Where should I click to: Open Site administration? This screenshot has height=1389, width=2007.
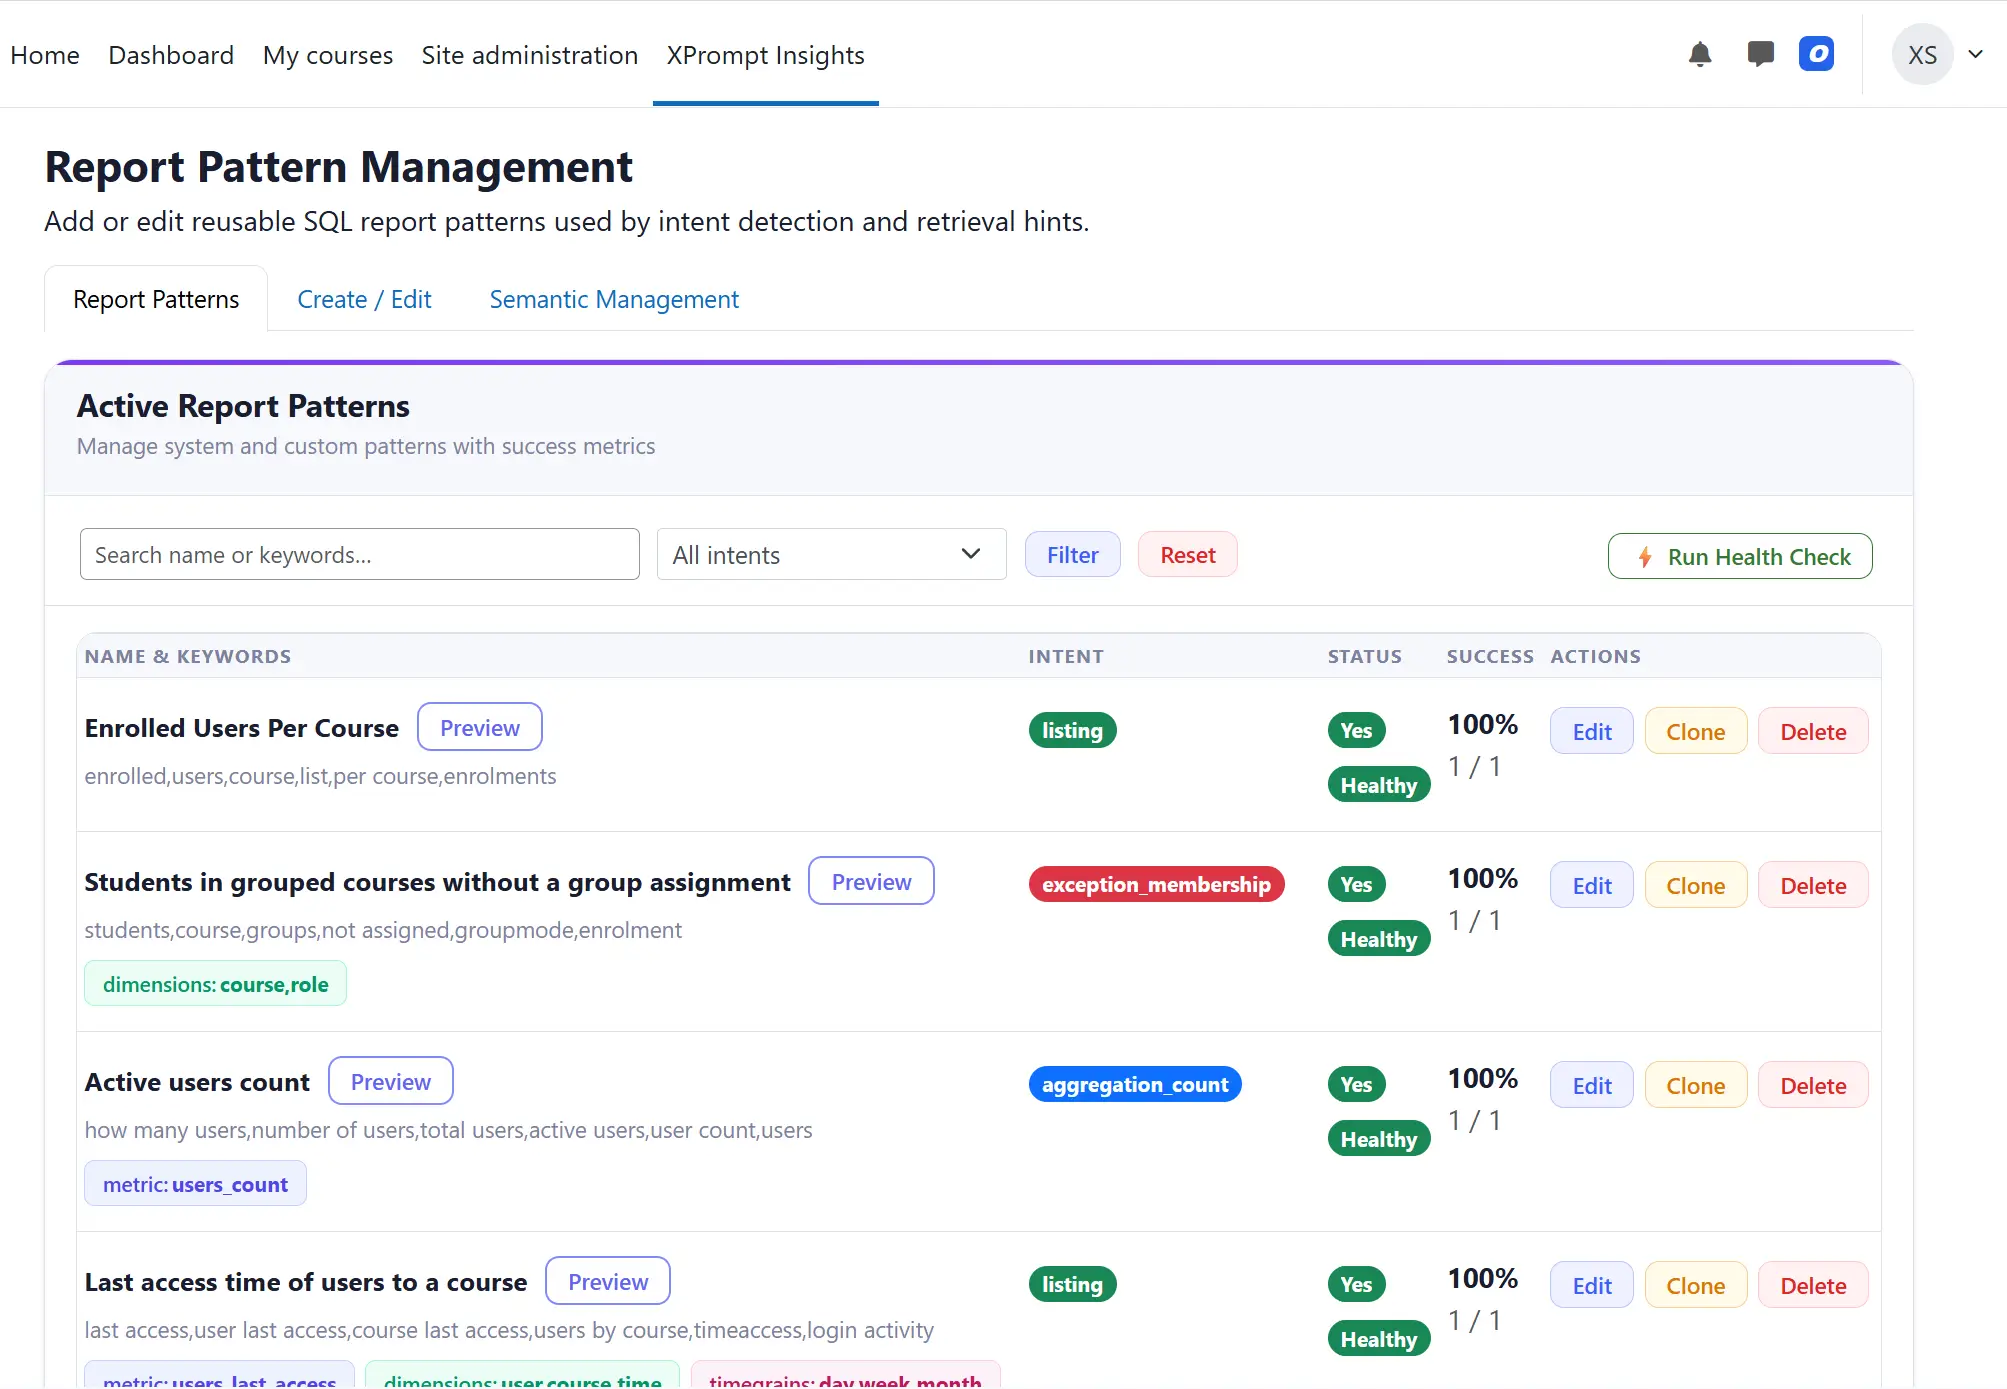pyautogui.click(x=530, y=55)
